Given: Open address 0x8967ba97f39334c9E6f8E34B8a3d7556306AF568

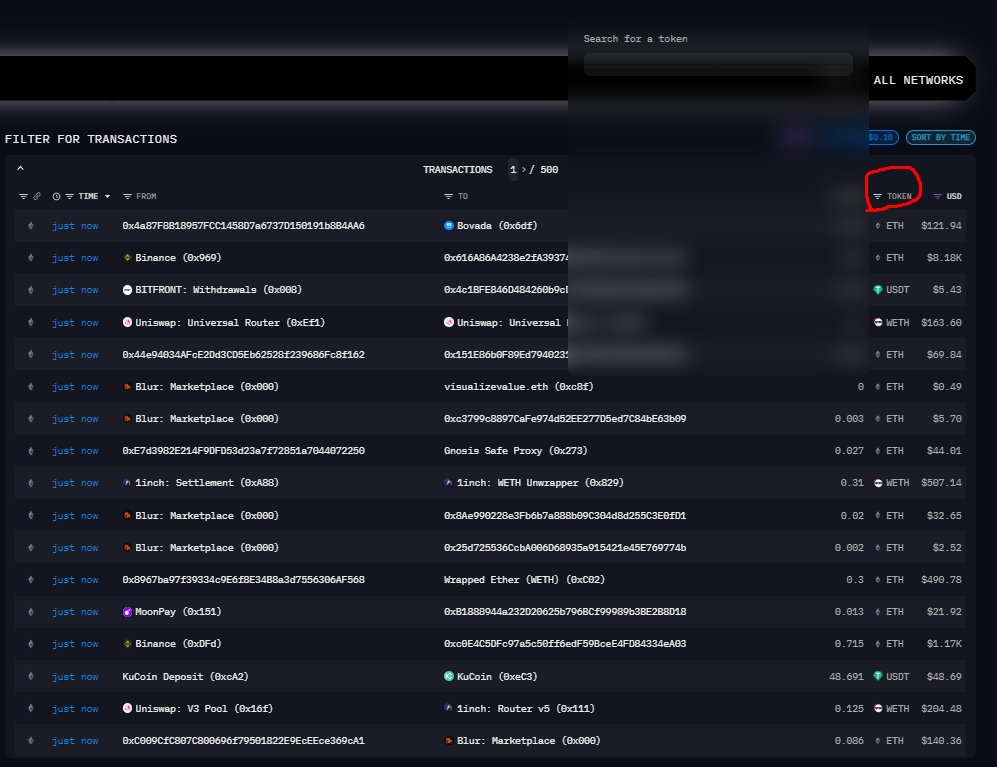Looking at the screenshot, I should click(x=244, y=579).
